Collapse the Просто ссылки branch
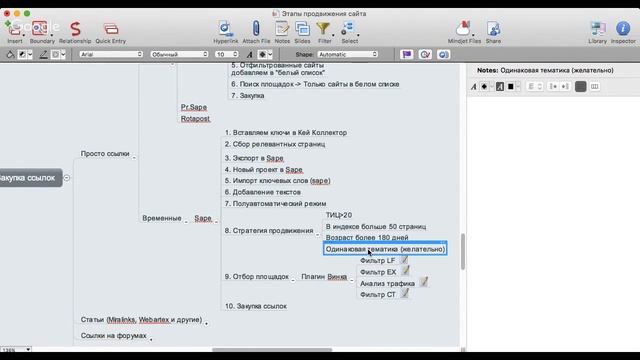The image size is (640, 360). click(134, 158)
